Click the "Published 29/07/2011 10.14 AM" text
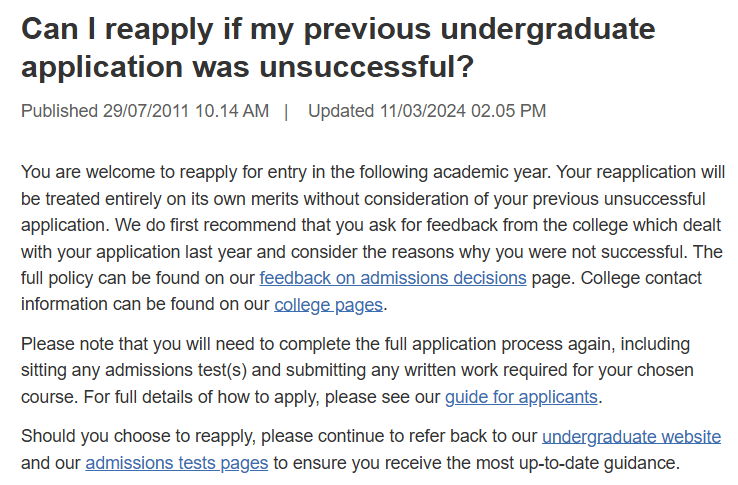 [x=145, y=111]
